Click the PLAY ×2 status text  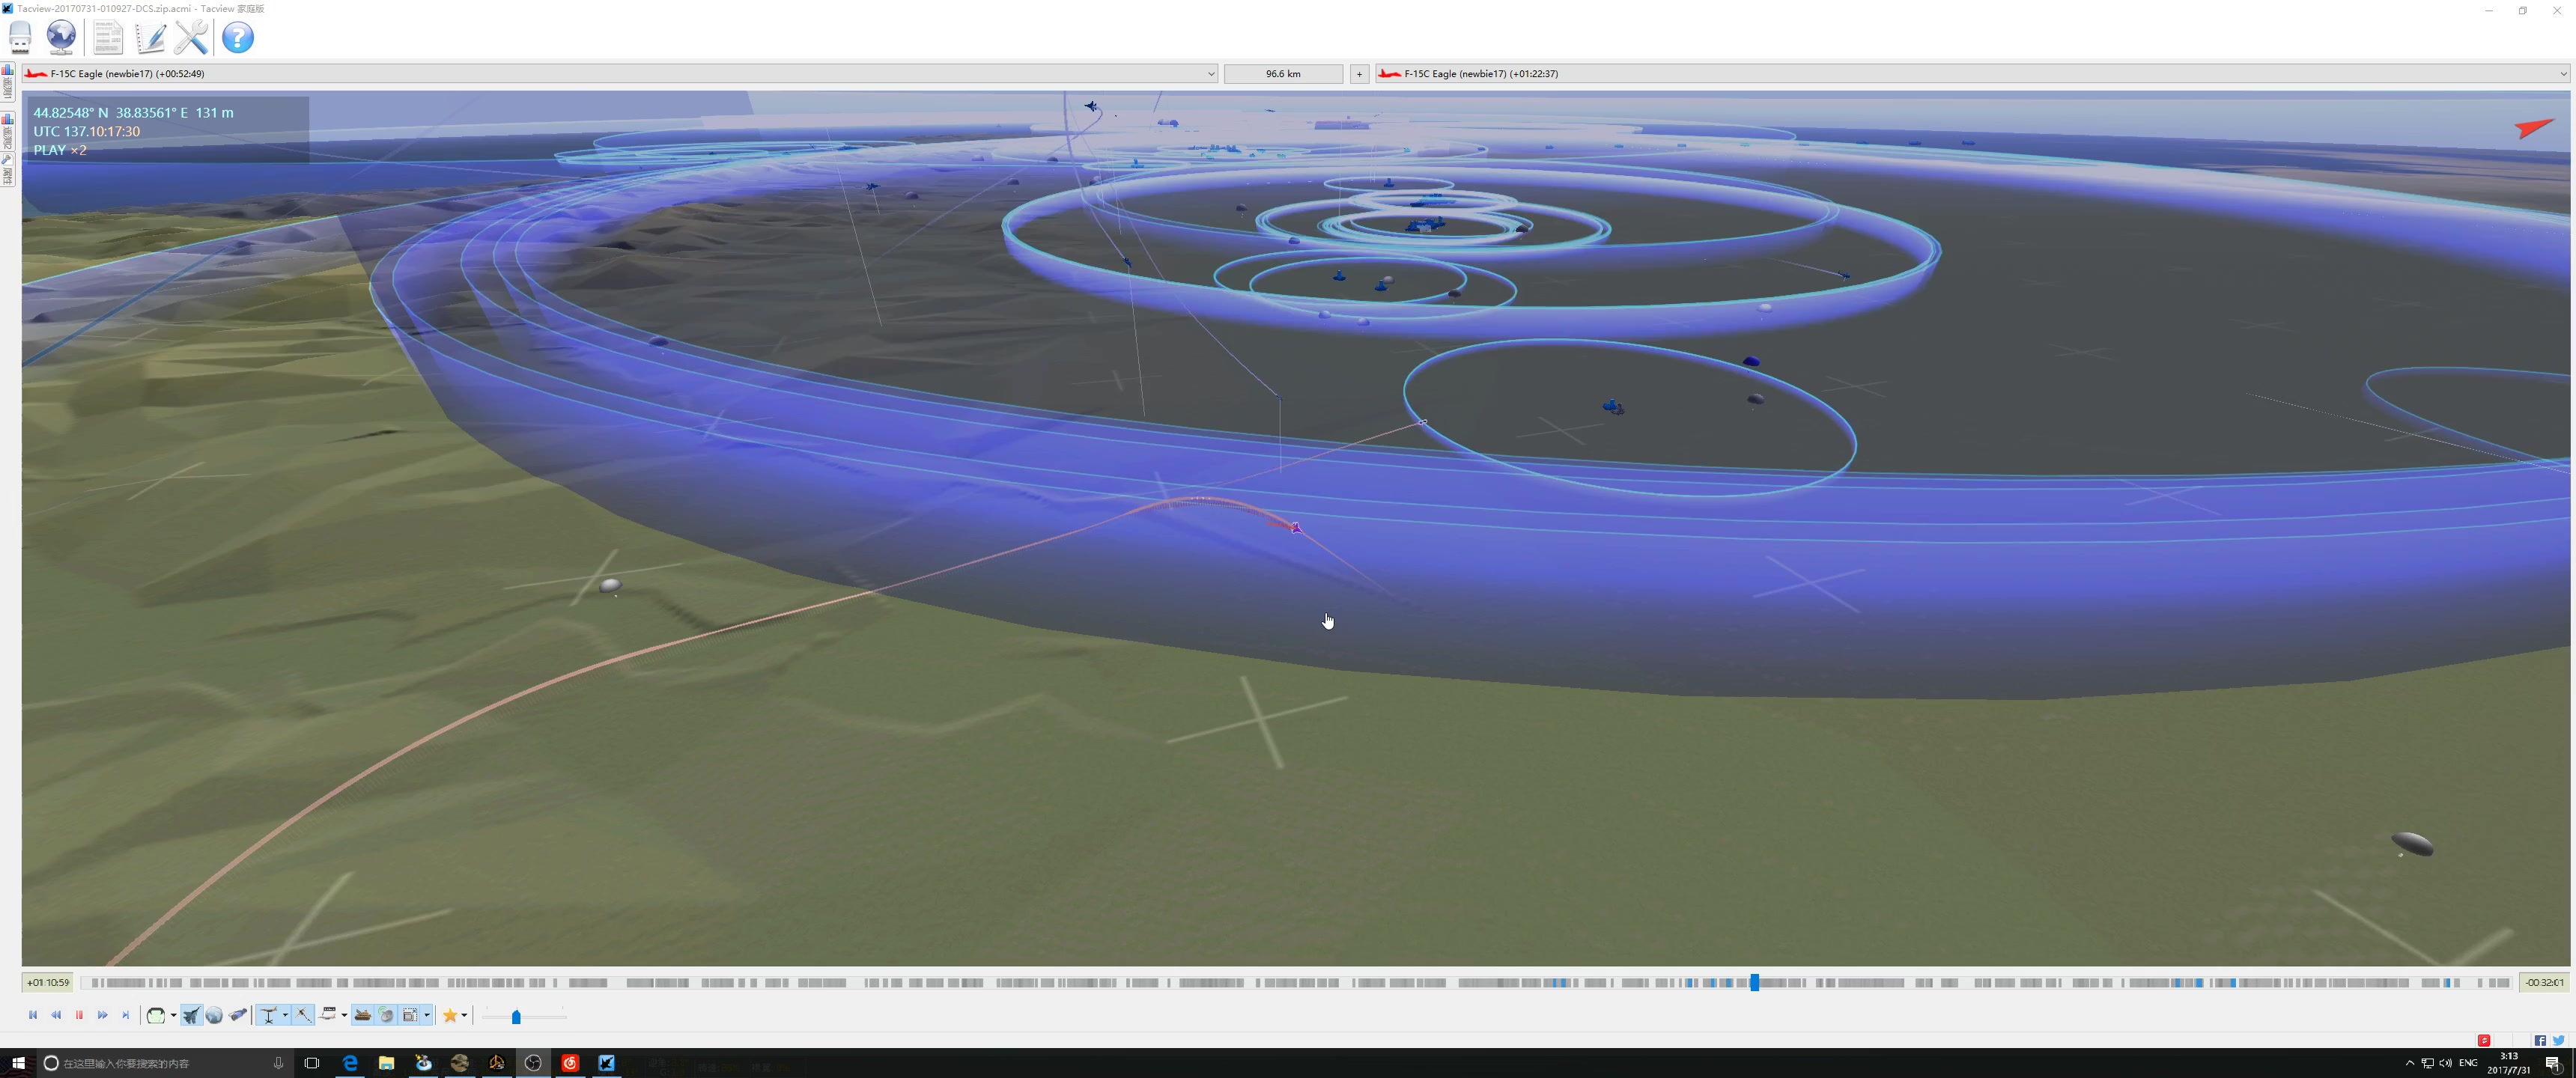click(60, 150)
